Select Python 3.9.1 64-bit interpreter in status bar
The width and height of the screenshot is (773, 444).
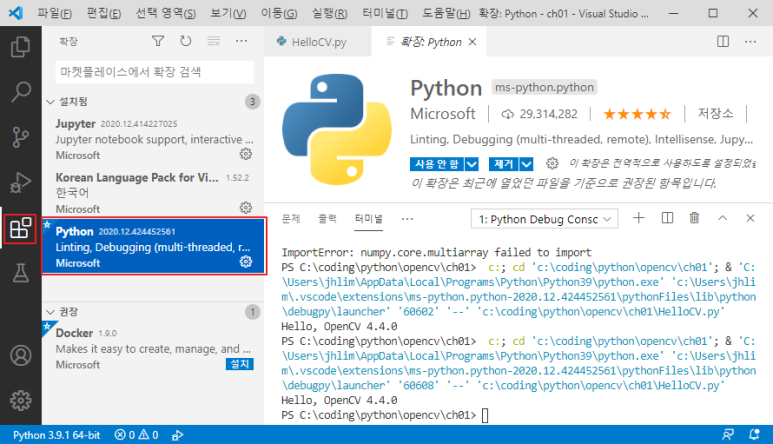(x=56, y=435)
